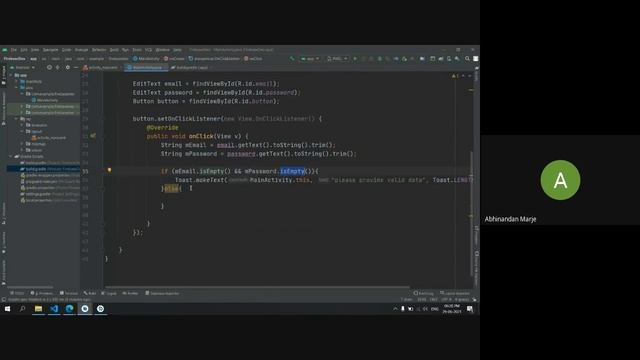Click the taskbar search icon
The image size is (640, 360).
click(x=22, y=309)
